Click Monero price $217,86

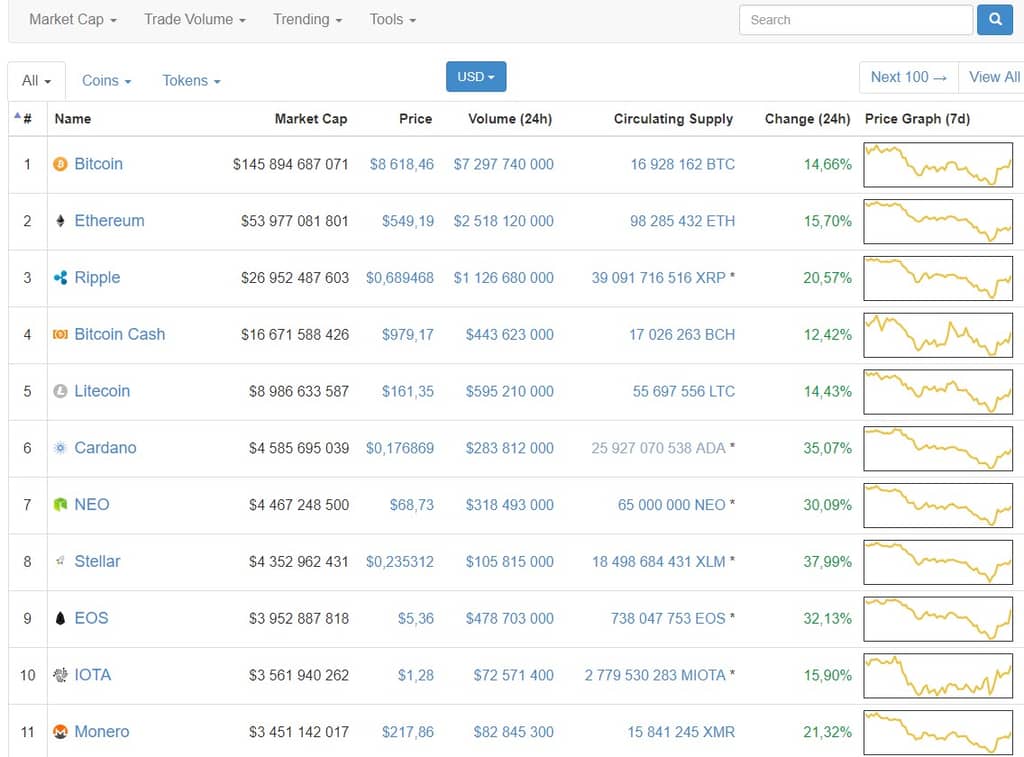(x=408, y=732)
